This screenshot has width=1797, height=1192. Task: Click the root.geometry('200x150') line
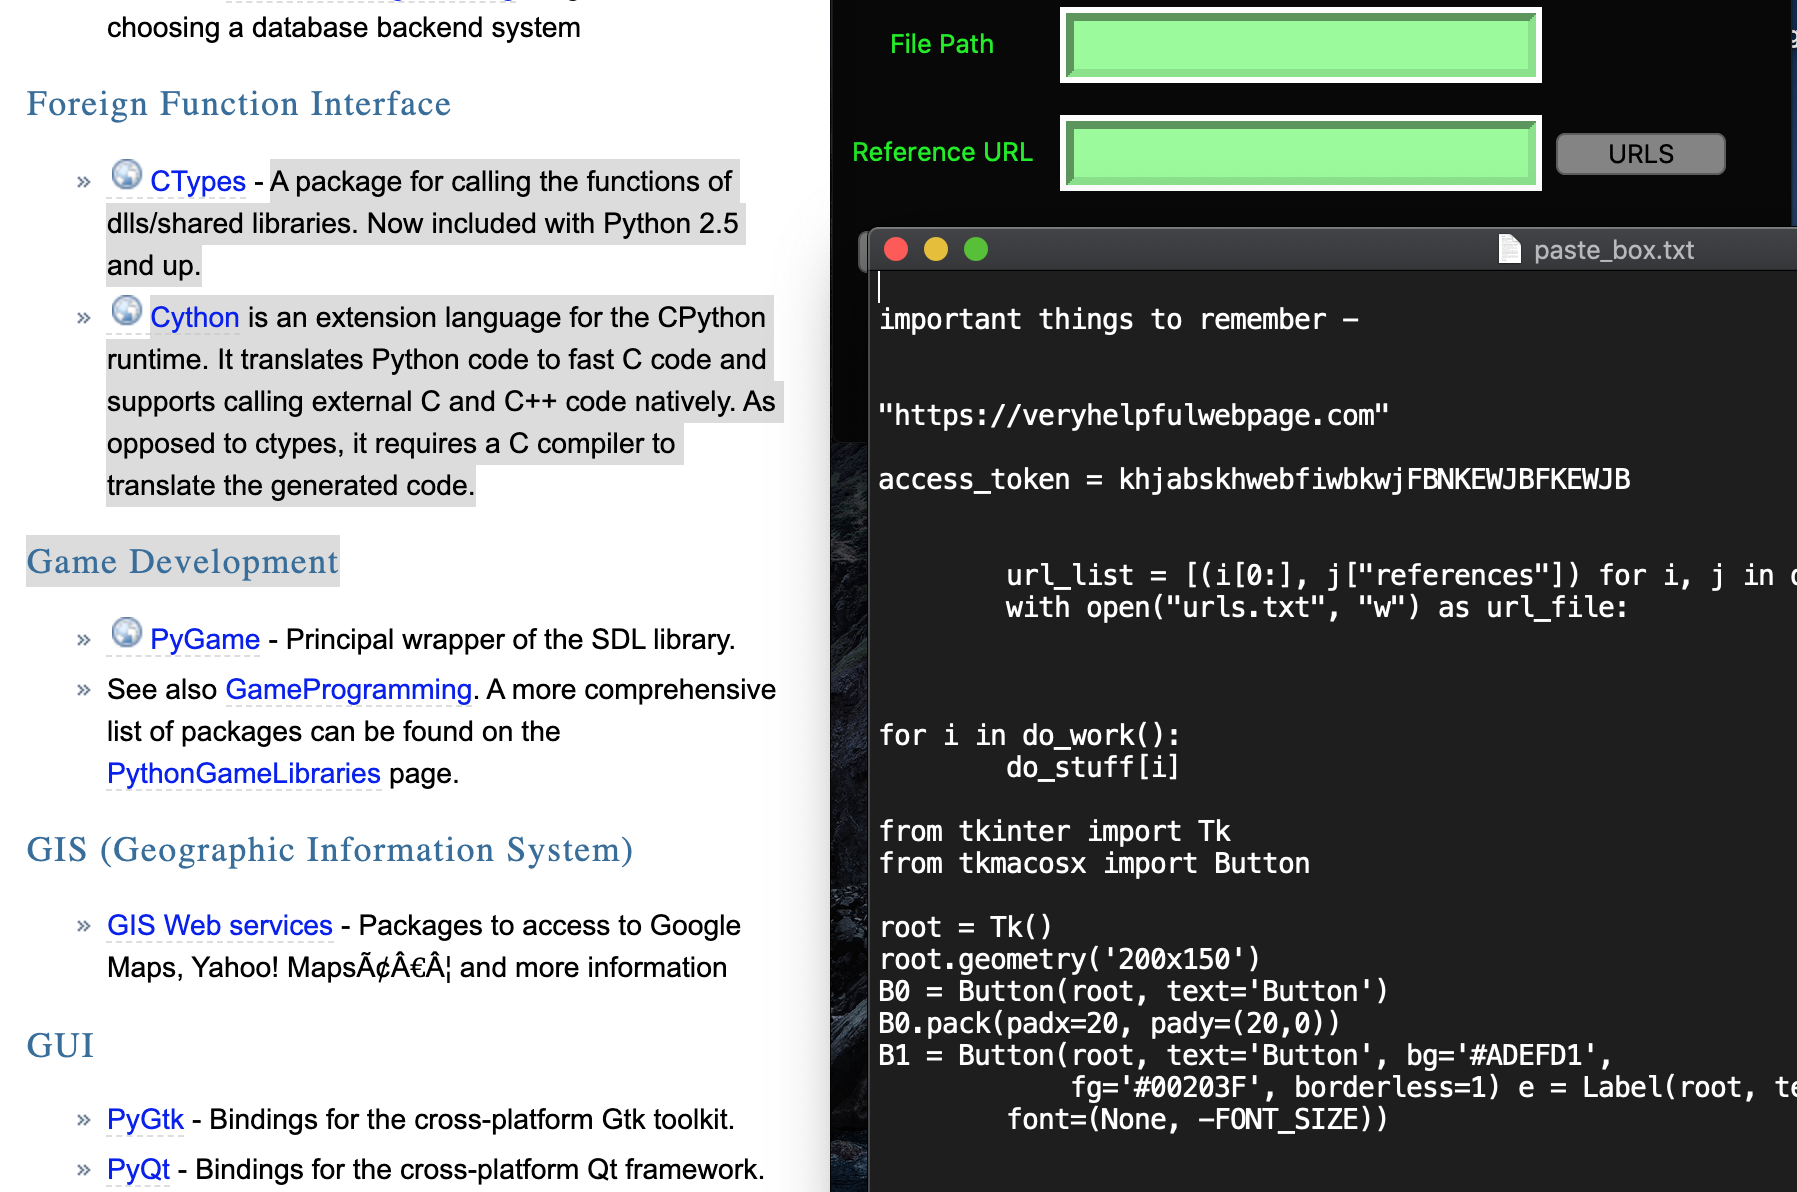[x=1069, y=960]
